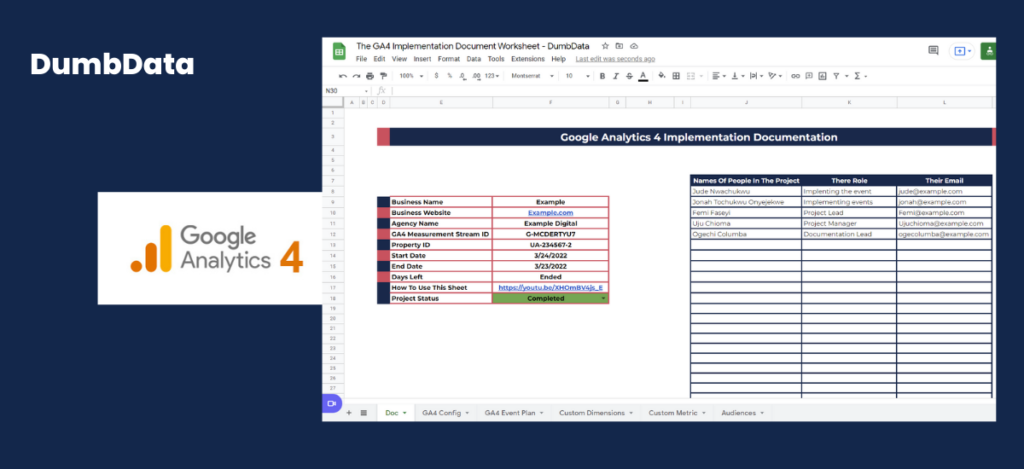The width and height of the screenshot is (1024, 469).
Task: Open the Google Sheets home icon
Action: (339, 51)
